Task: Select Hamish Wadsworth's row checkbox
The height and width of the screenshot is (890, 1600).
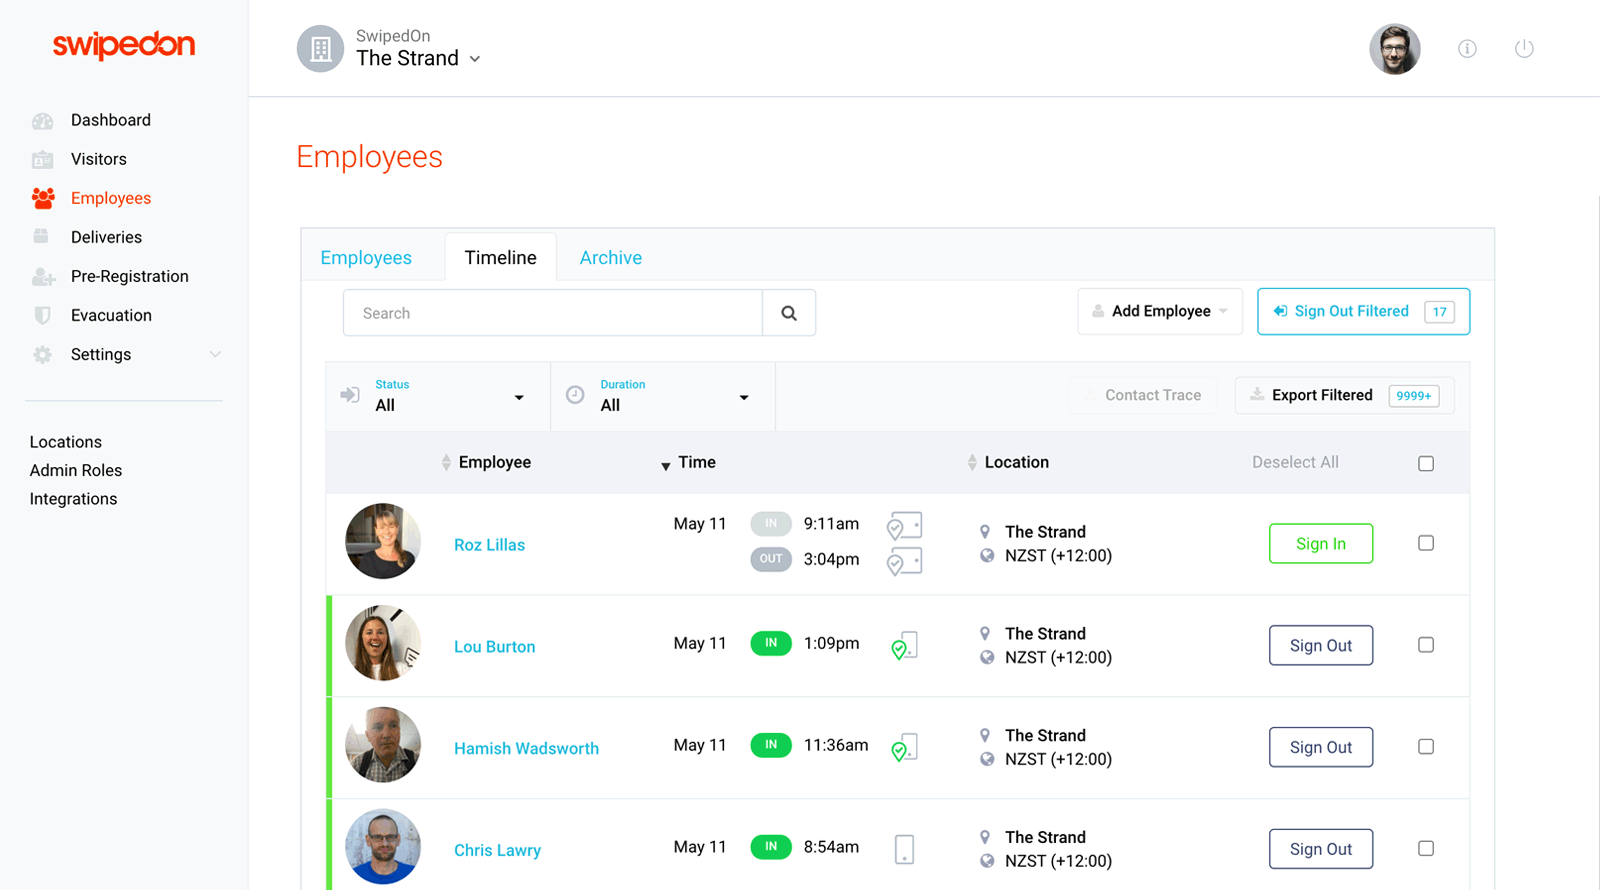Action: pos(1426,747)
